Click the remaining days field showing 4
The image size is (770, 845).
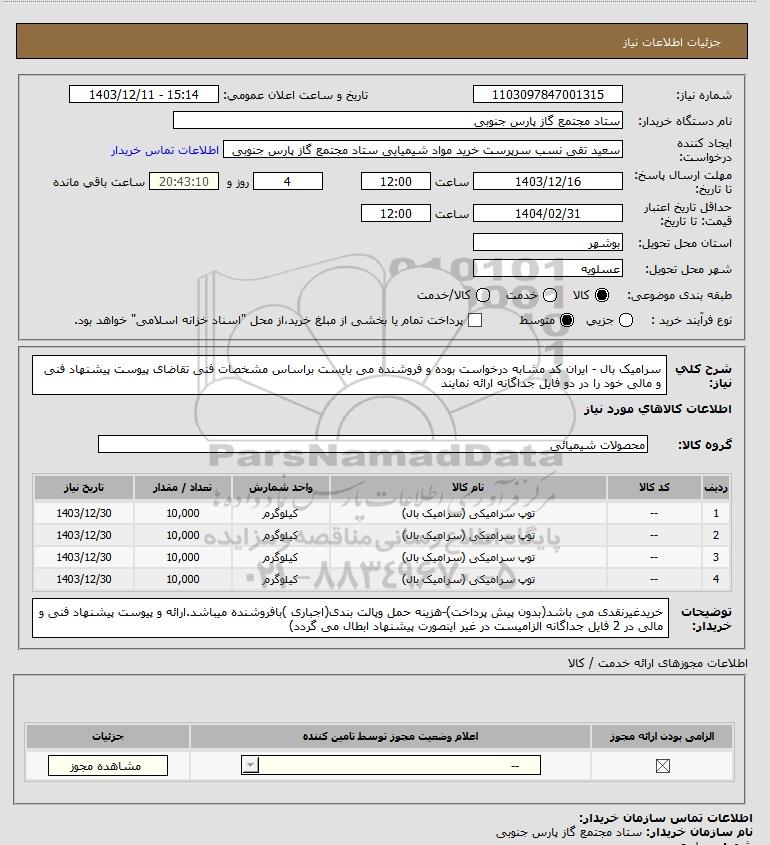[x=288, y=182]
